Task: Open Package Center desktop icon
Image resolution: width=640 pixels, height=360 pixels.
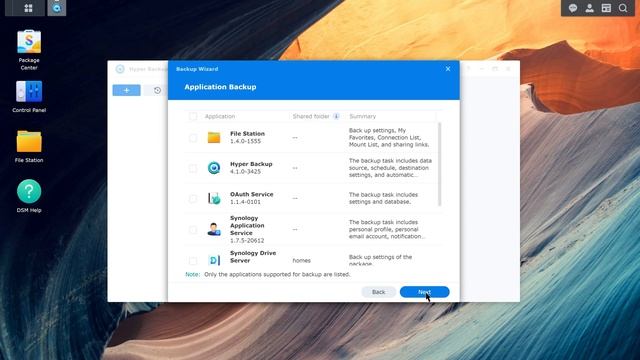Action: point(29,42)
